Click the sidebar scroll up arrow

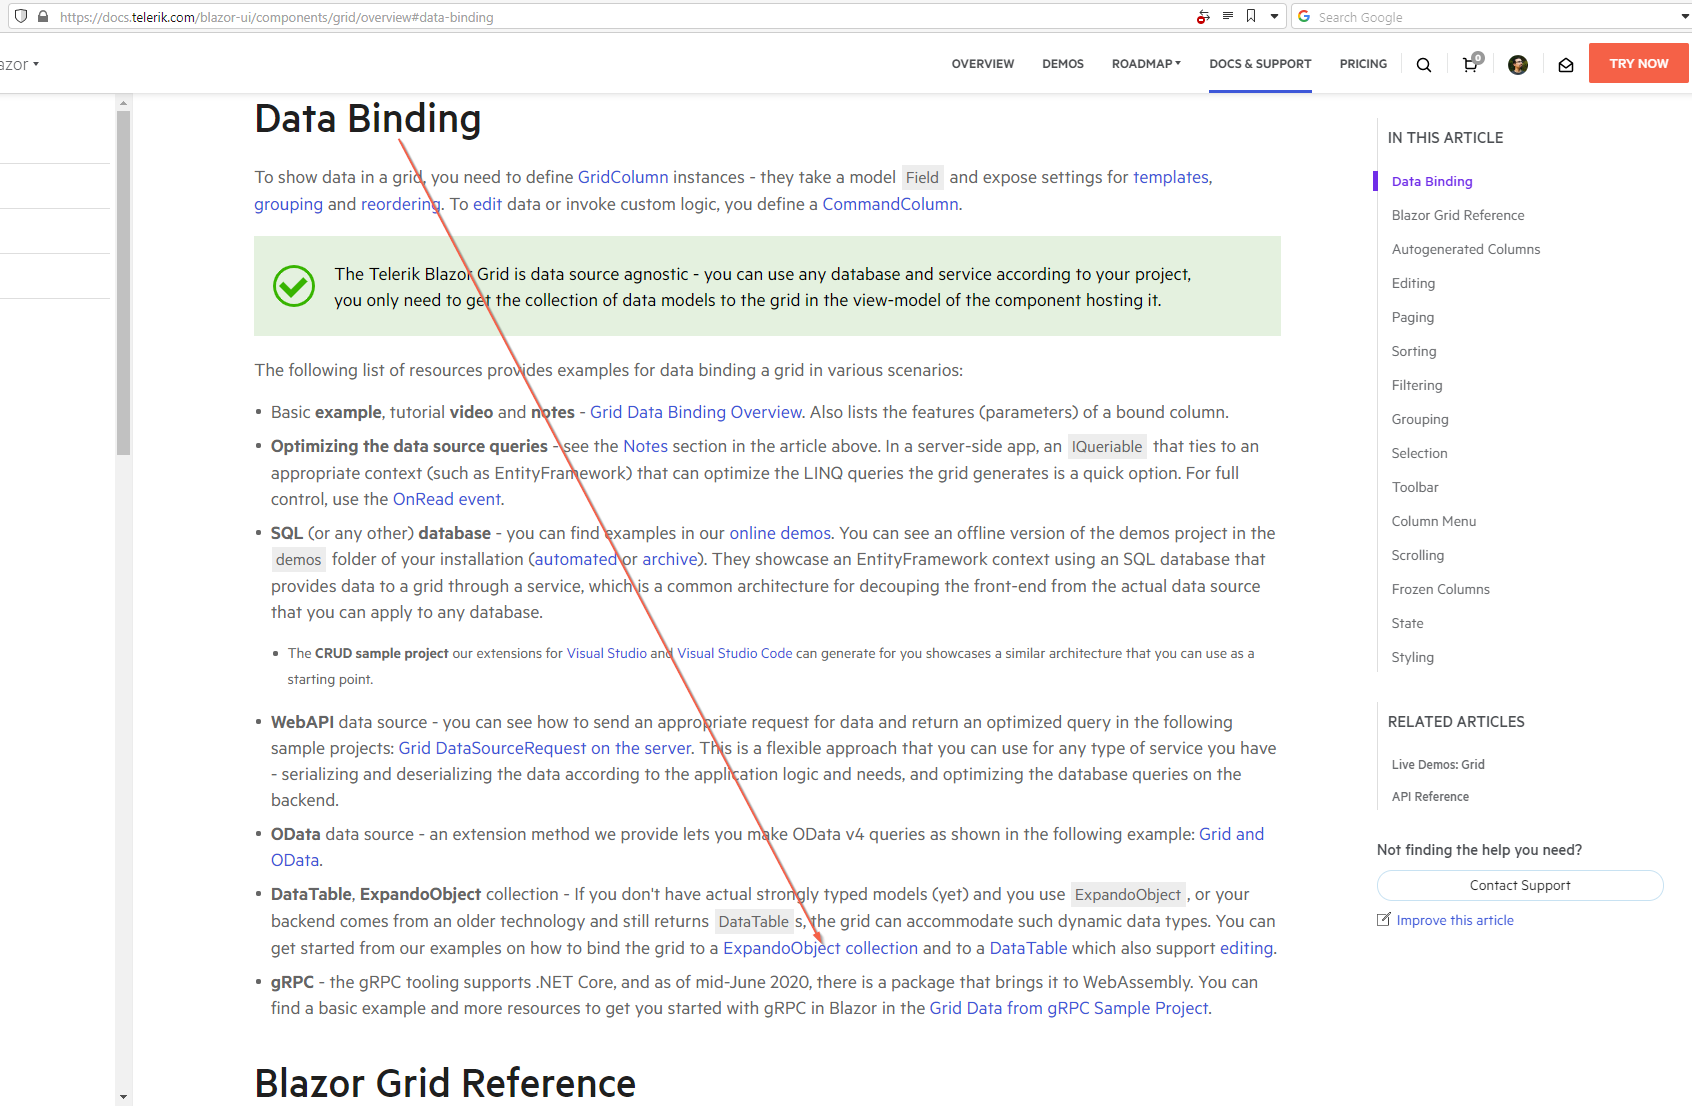pos(123,103)
